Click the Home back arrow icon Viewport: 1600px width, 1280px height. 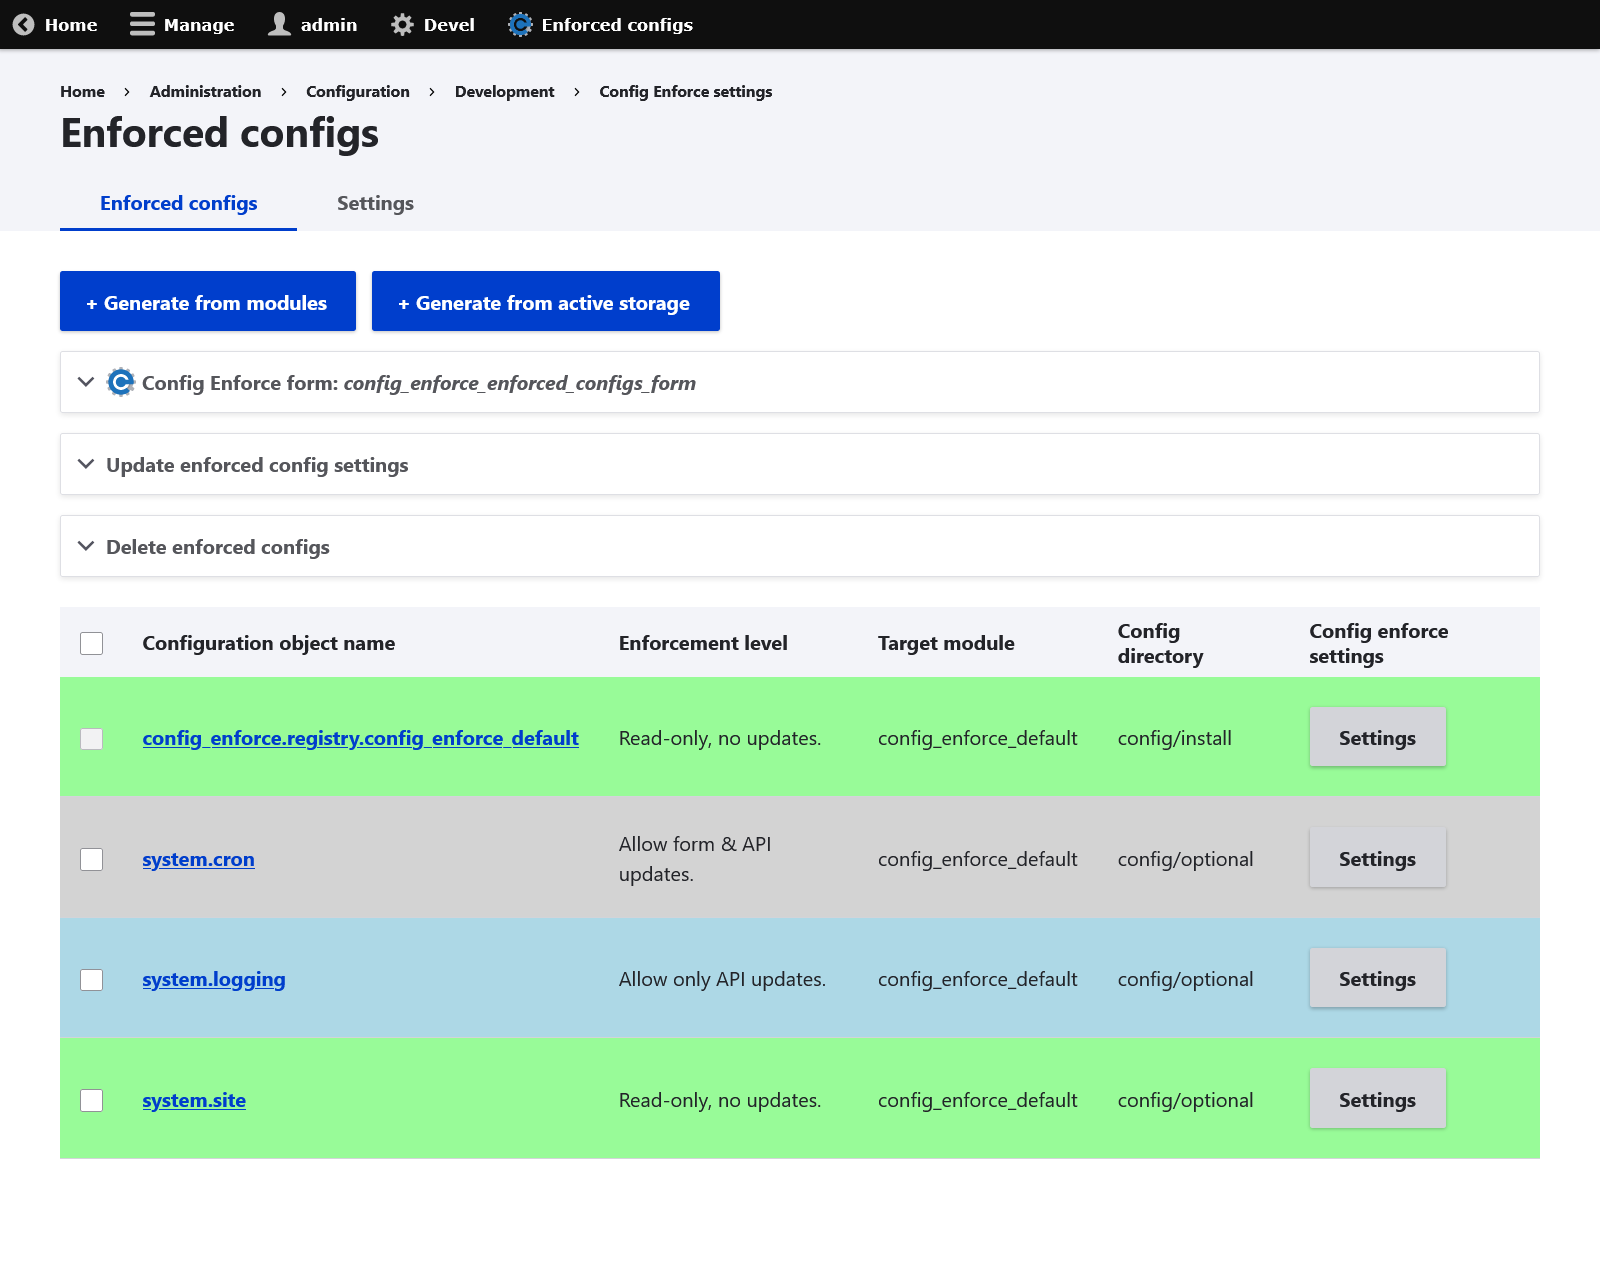click(x=22, y=24)
